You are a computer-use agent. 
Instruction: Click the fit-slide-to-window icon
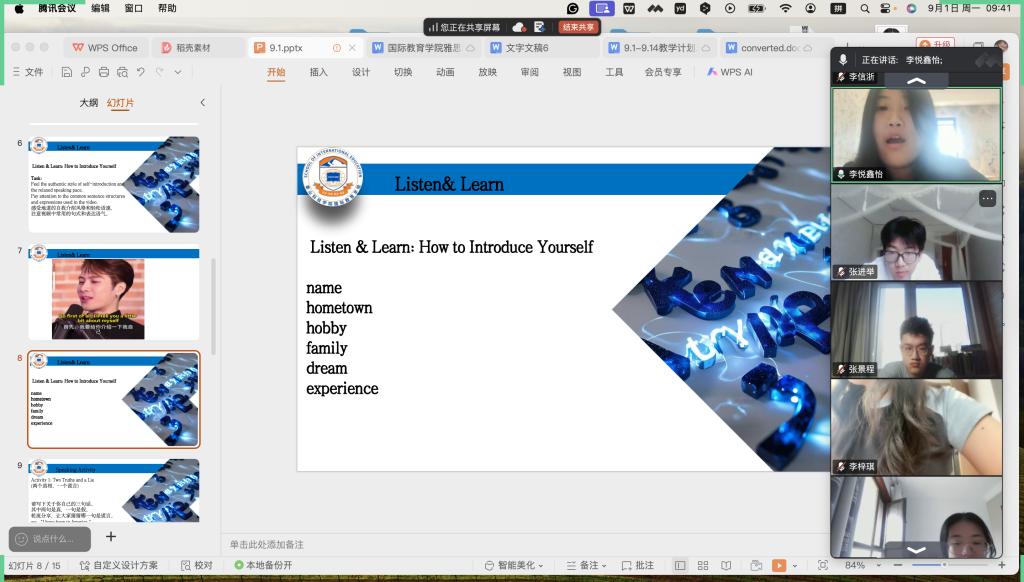(x=823, y=565)
